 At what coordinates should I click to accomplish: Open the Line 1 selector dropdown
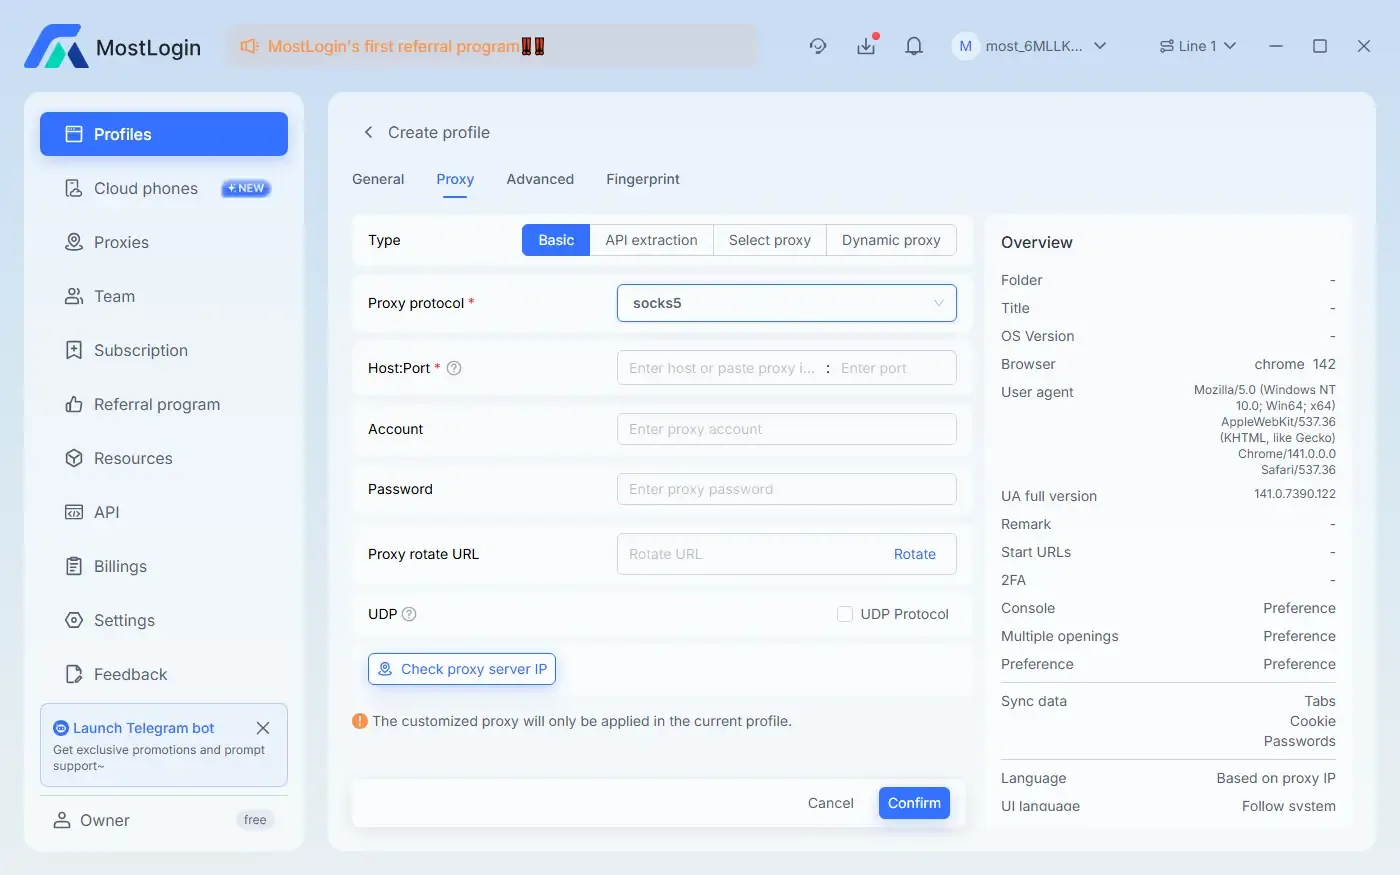1197,46
